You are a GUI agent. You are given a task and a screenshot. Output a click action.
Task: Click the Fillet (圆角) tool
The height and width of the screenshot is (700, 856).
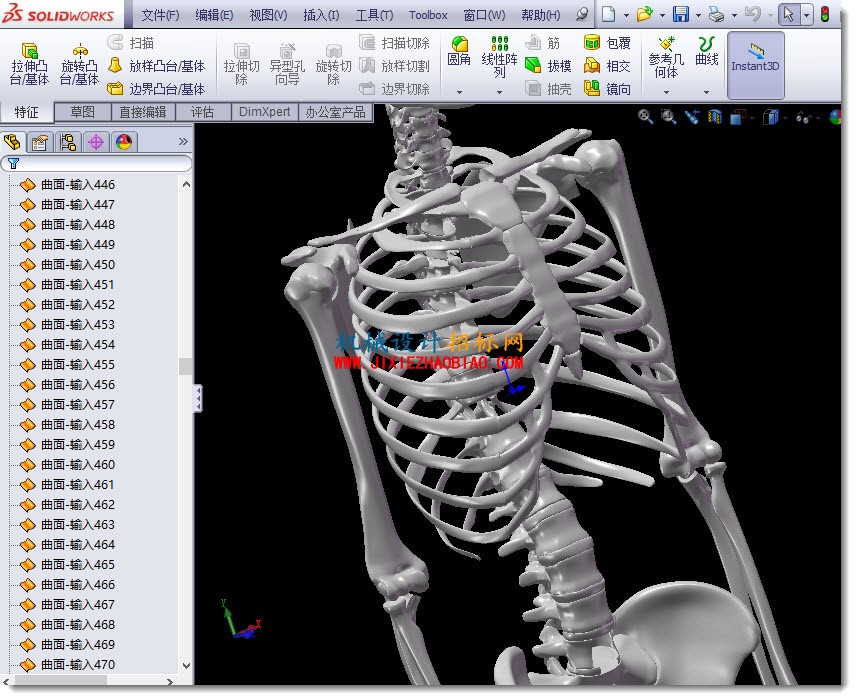[x=459, y=51]
